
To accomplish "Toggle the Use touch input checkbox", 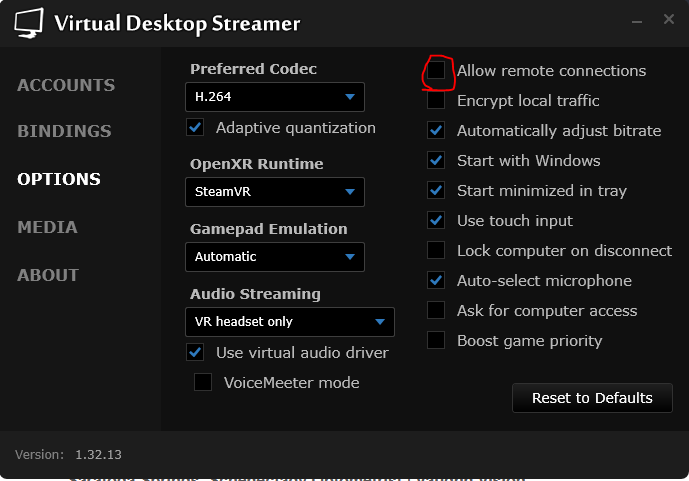I will coord(436,221).
